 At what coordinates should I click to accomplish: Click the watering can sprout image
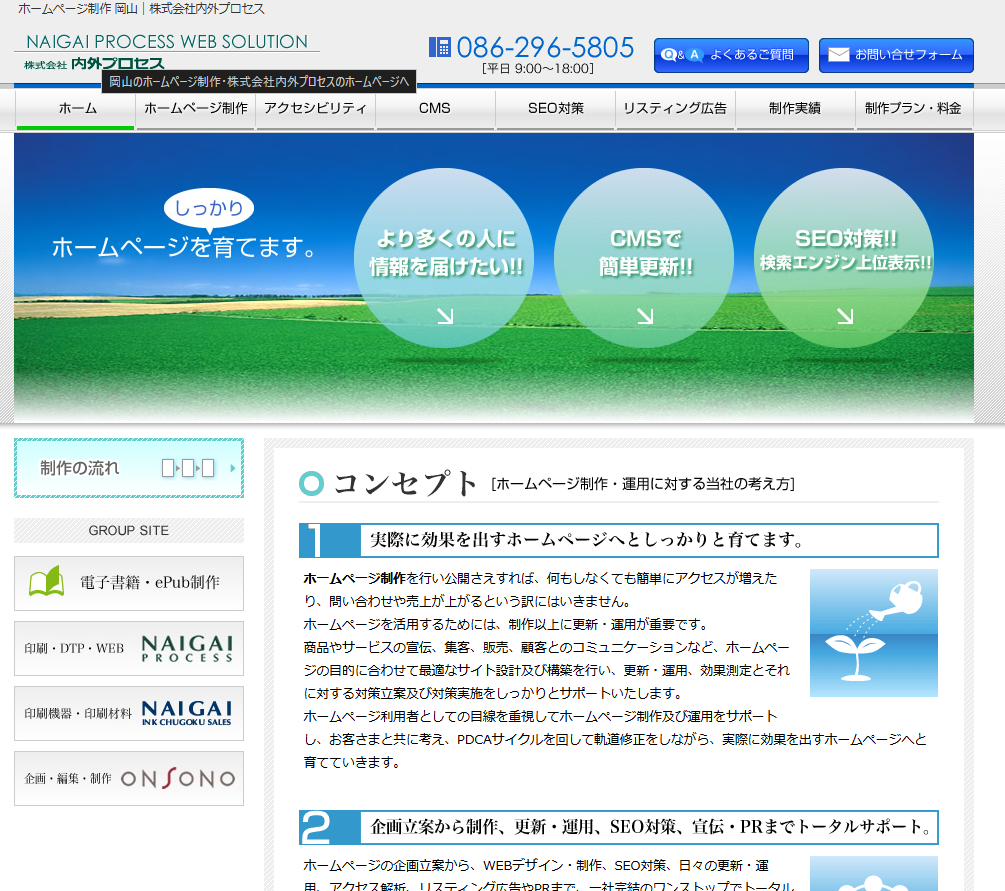[x=873, y=632]
